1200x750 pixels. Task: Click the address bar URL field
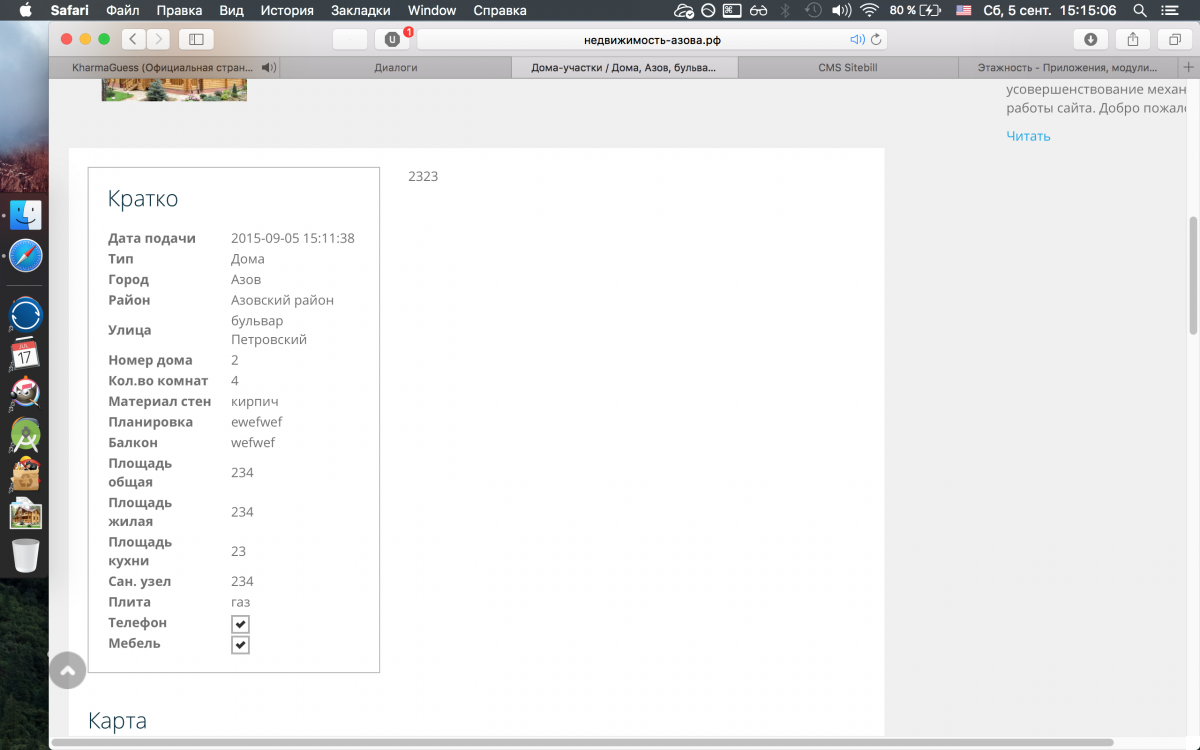(652, 40)
